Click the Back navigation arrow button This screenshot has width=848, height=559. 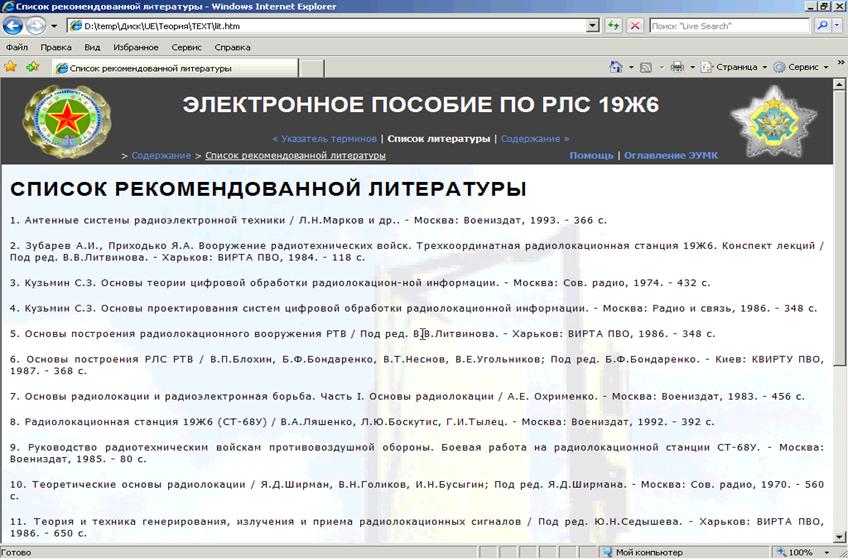tap(15, 26)
